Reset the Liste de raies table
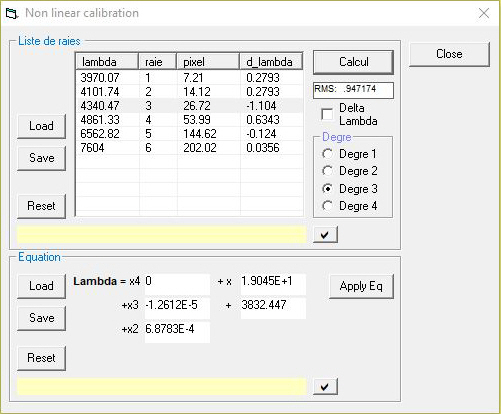Image resolution: width=501 pixels, height=414 pixels. click(x=41, y=206)
